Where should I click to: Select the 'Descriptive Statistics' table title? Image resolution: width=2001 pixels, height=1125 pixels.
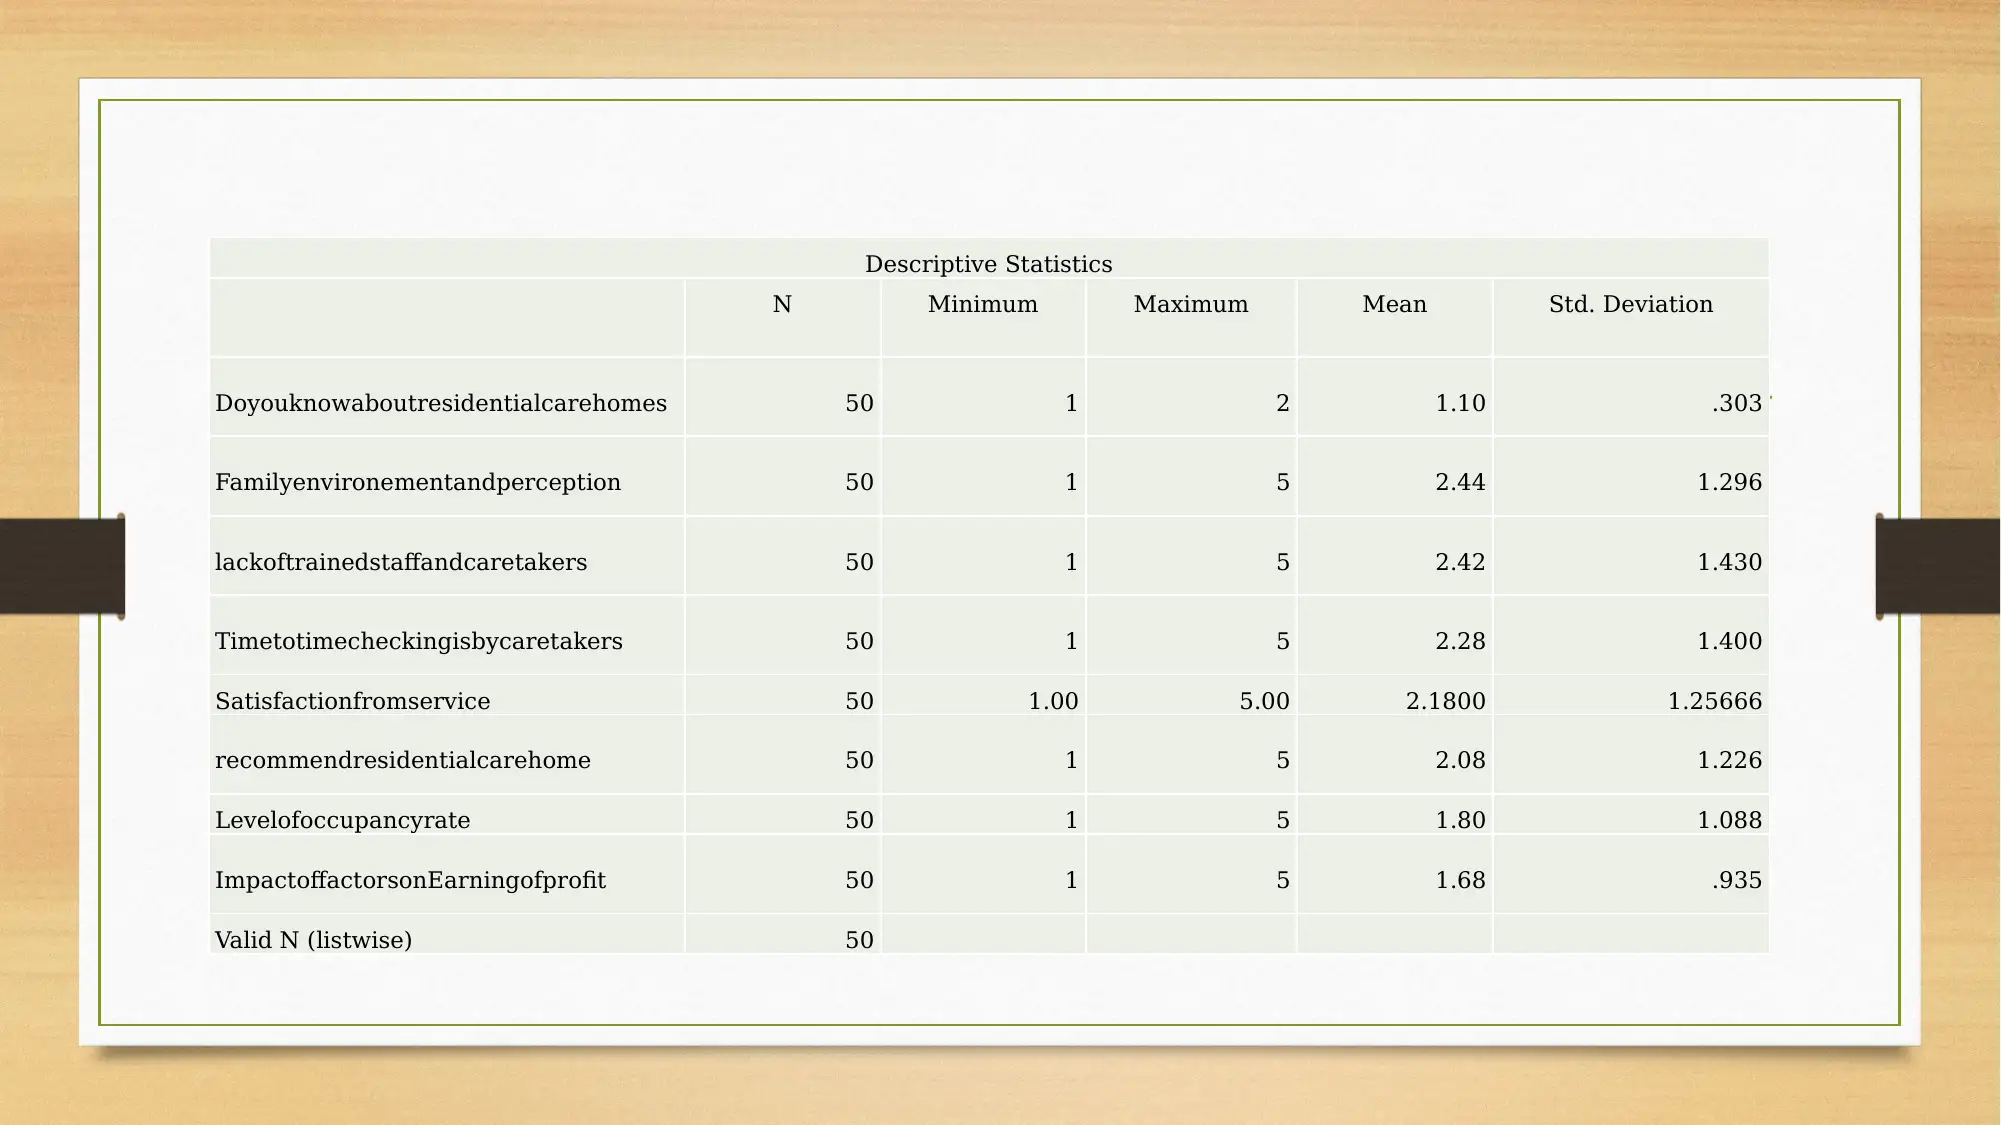[x=988, y=264]
